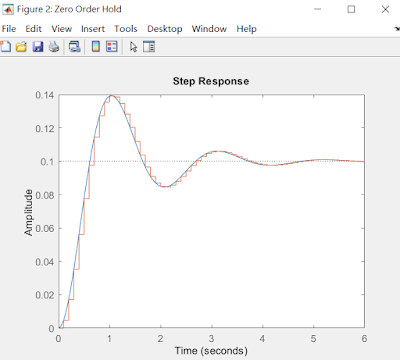Viewport: 400px width, 360px height.
Task: Open the Edit menu
Action: (x=33, y=29)
